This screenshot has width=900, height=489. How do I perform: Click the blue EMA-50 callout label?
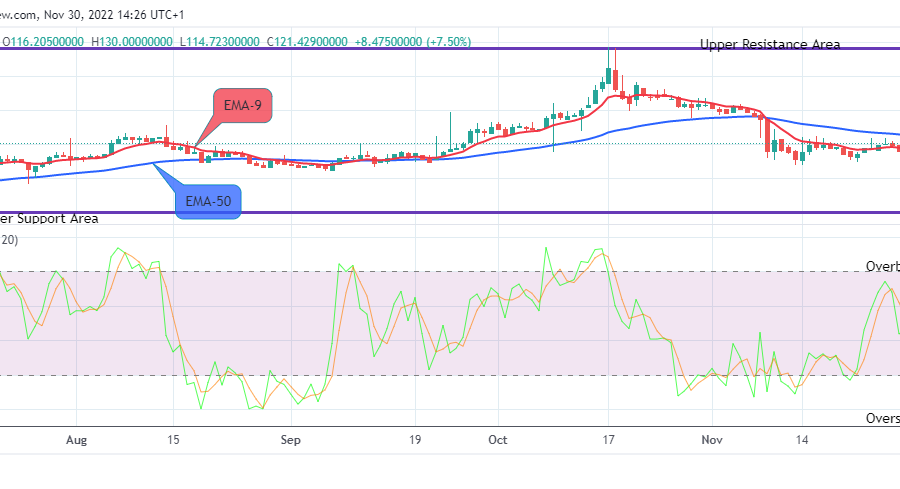208,201
